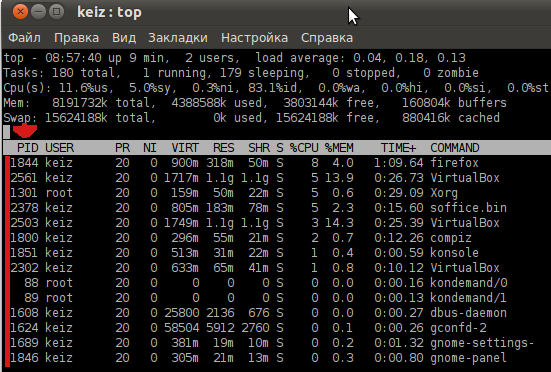Image resolution: width=551 pixels, height=372 pixels.
Task: Select the Xorg process name
Action: click(x=444, y=193)
